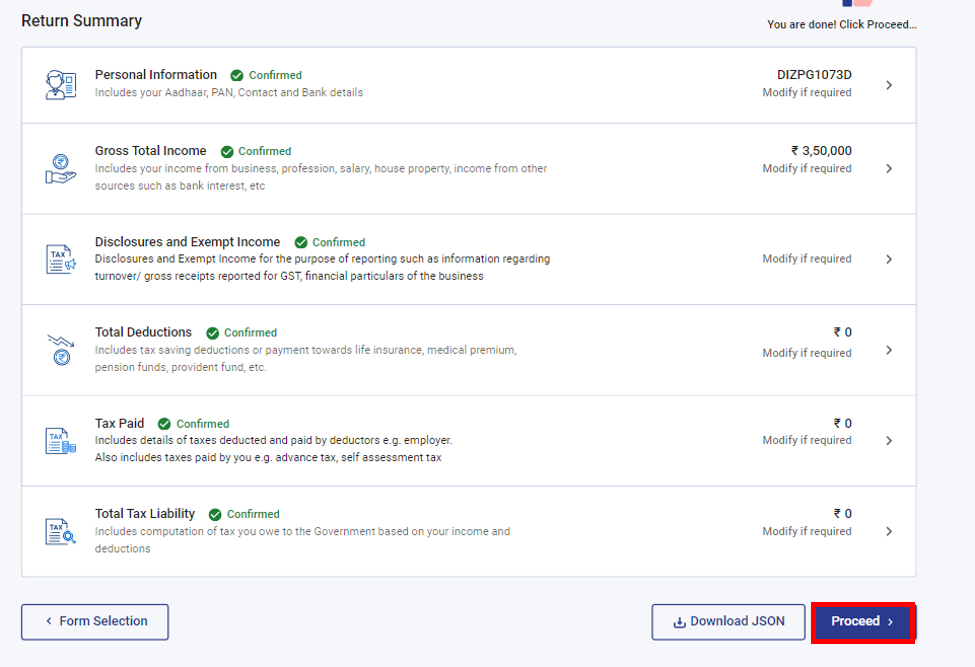Select the Total Deductions heading

(143, 332)
